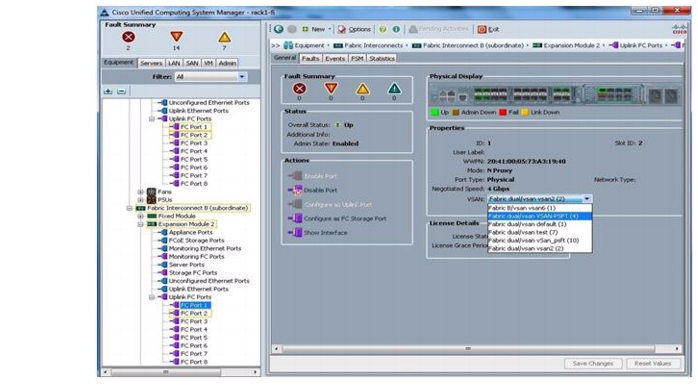The height and width of the screenshot is (386, 698).
Task: Click Reset Values button
Action: click(x=653, y=364)
